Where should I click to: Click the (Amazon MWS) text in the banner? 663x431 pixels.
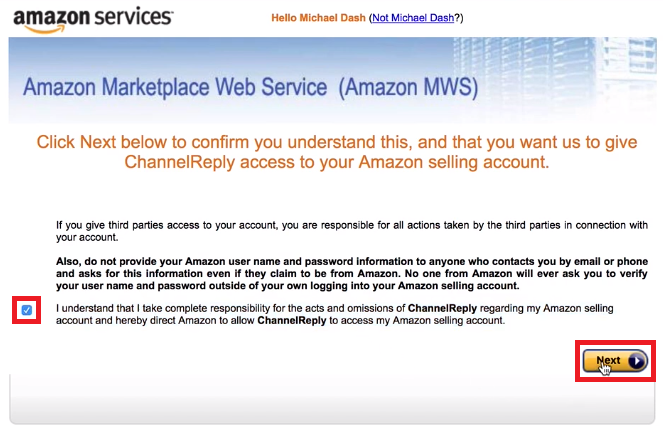click(x=408, y=87)
